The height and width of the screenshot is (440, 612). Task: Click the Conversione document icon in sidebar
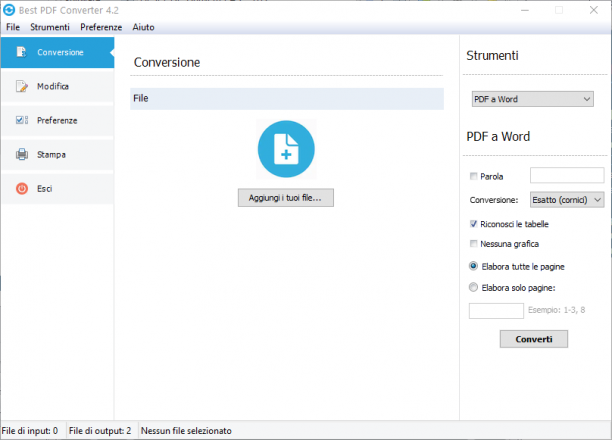point(21,52)
